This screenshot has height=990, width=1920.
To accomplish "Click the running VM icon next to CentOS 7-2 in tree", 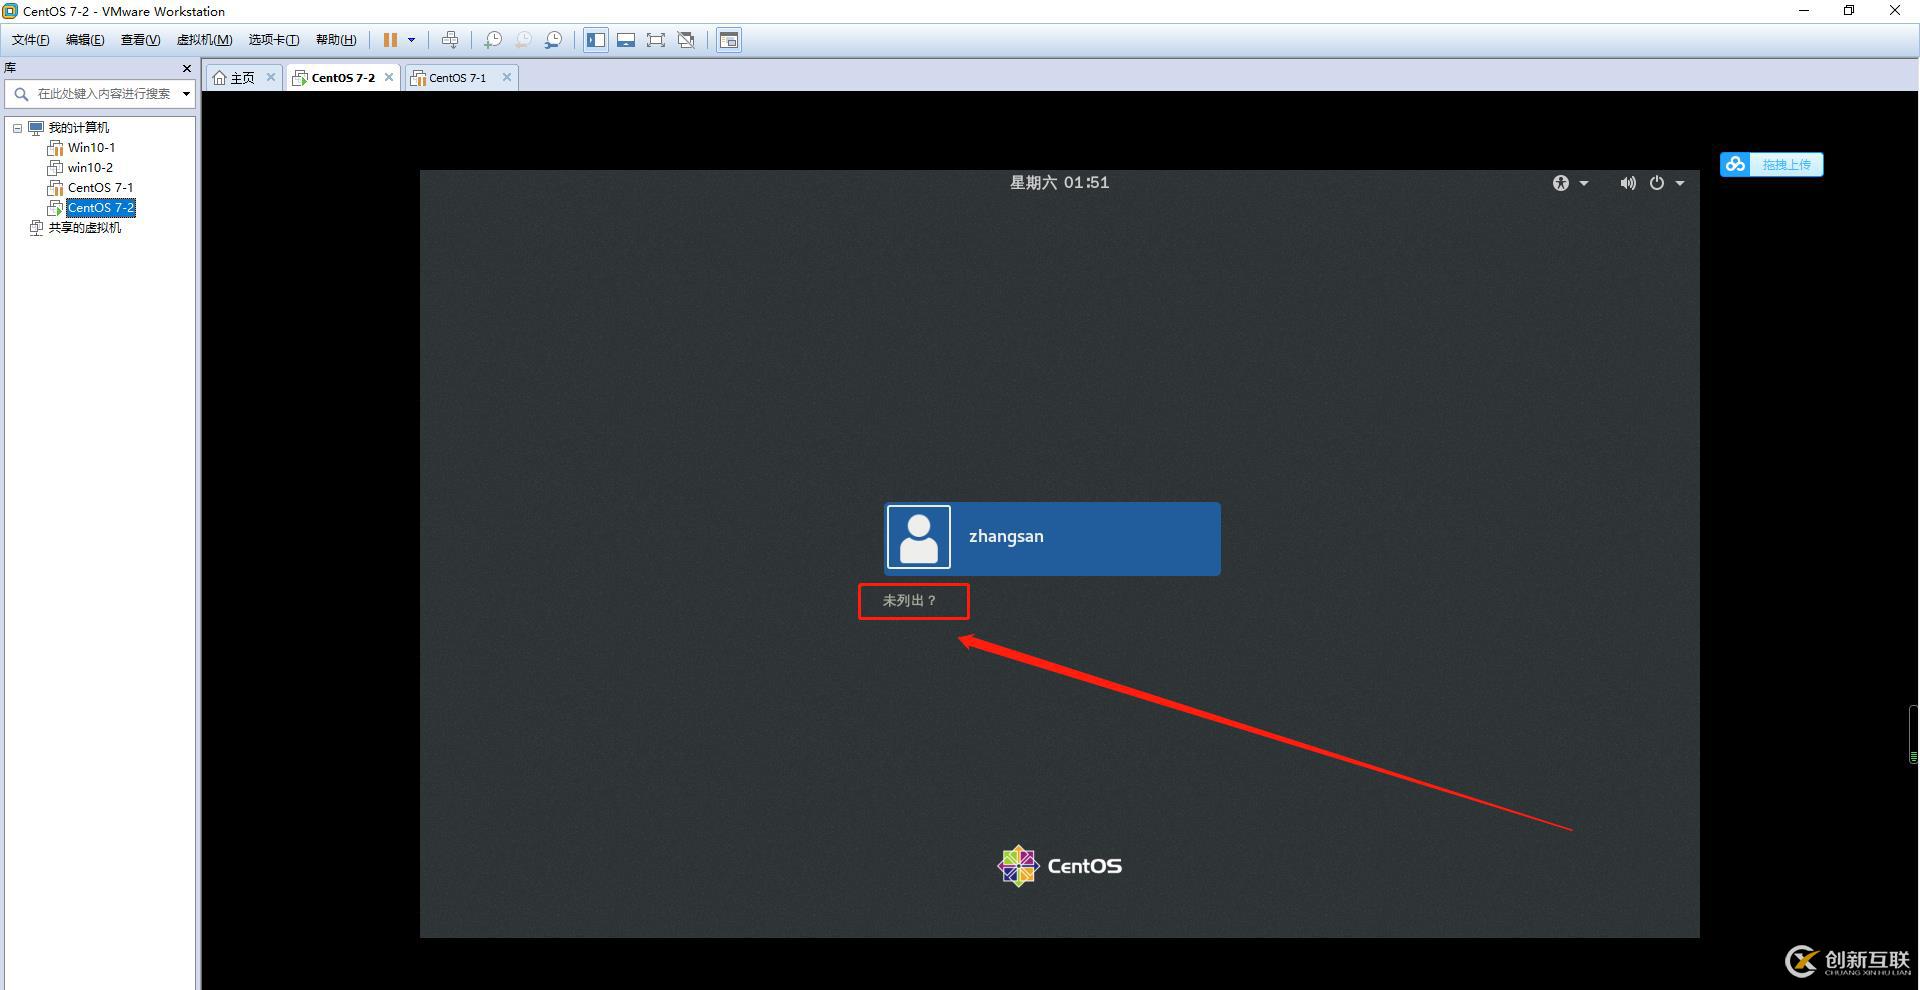I will (56, 208).
